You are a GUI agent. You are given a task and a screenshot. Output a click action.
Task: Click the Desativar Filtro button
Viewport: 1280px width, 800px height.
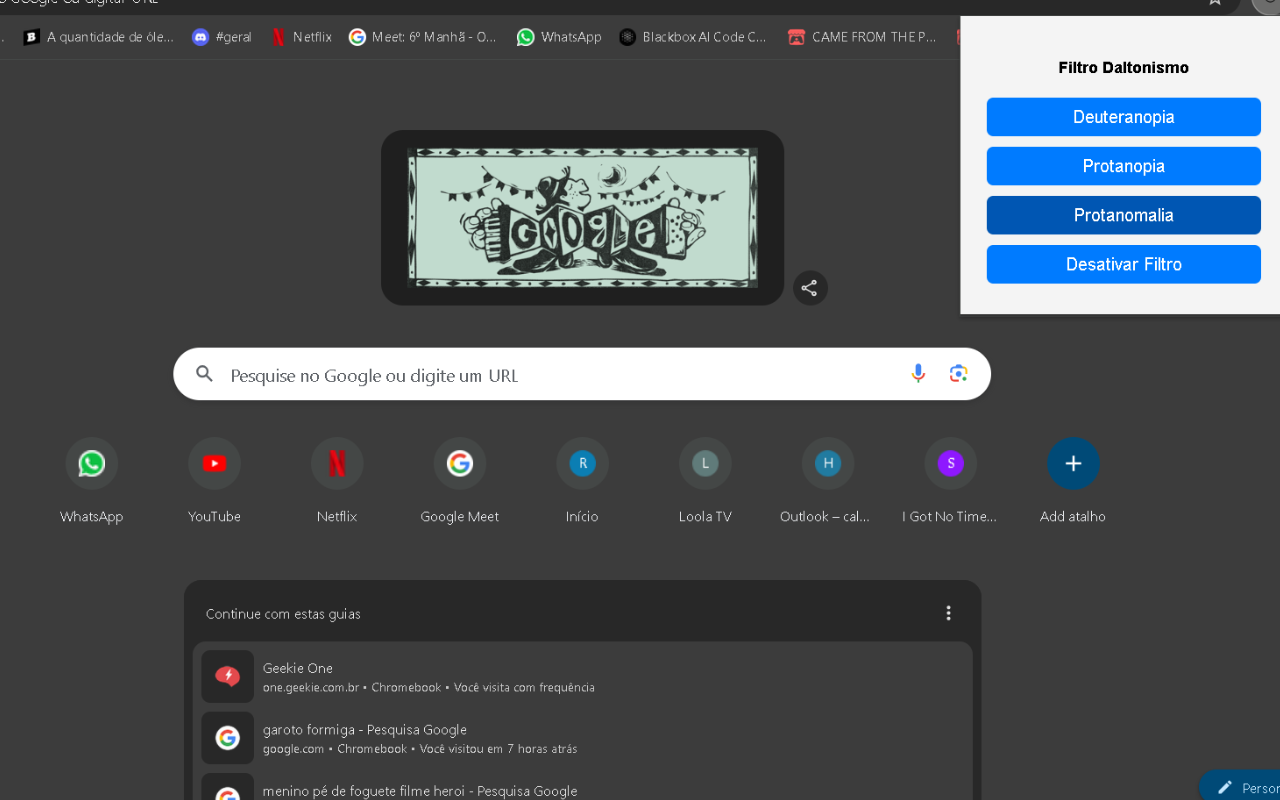(1124, 264)
